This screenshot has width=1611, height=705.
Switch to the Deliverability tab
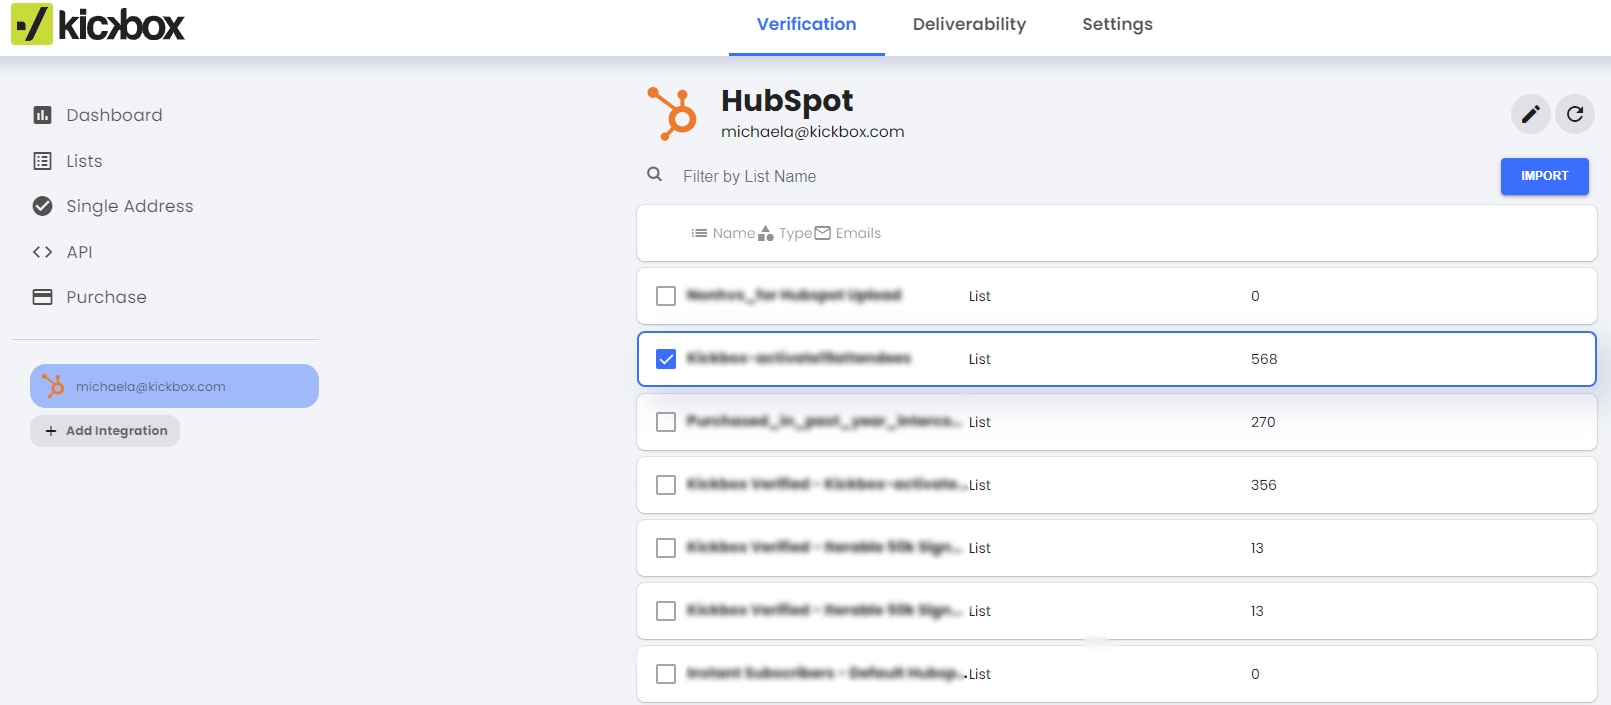[x=969, y=25]
